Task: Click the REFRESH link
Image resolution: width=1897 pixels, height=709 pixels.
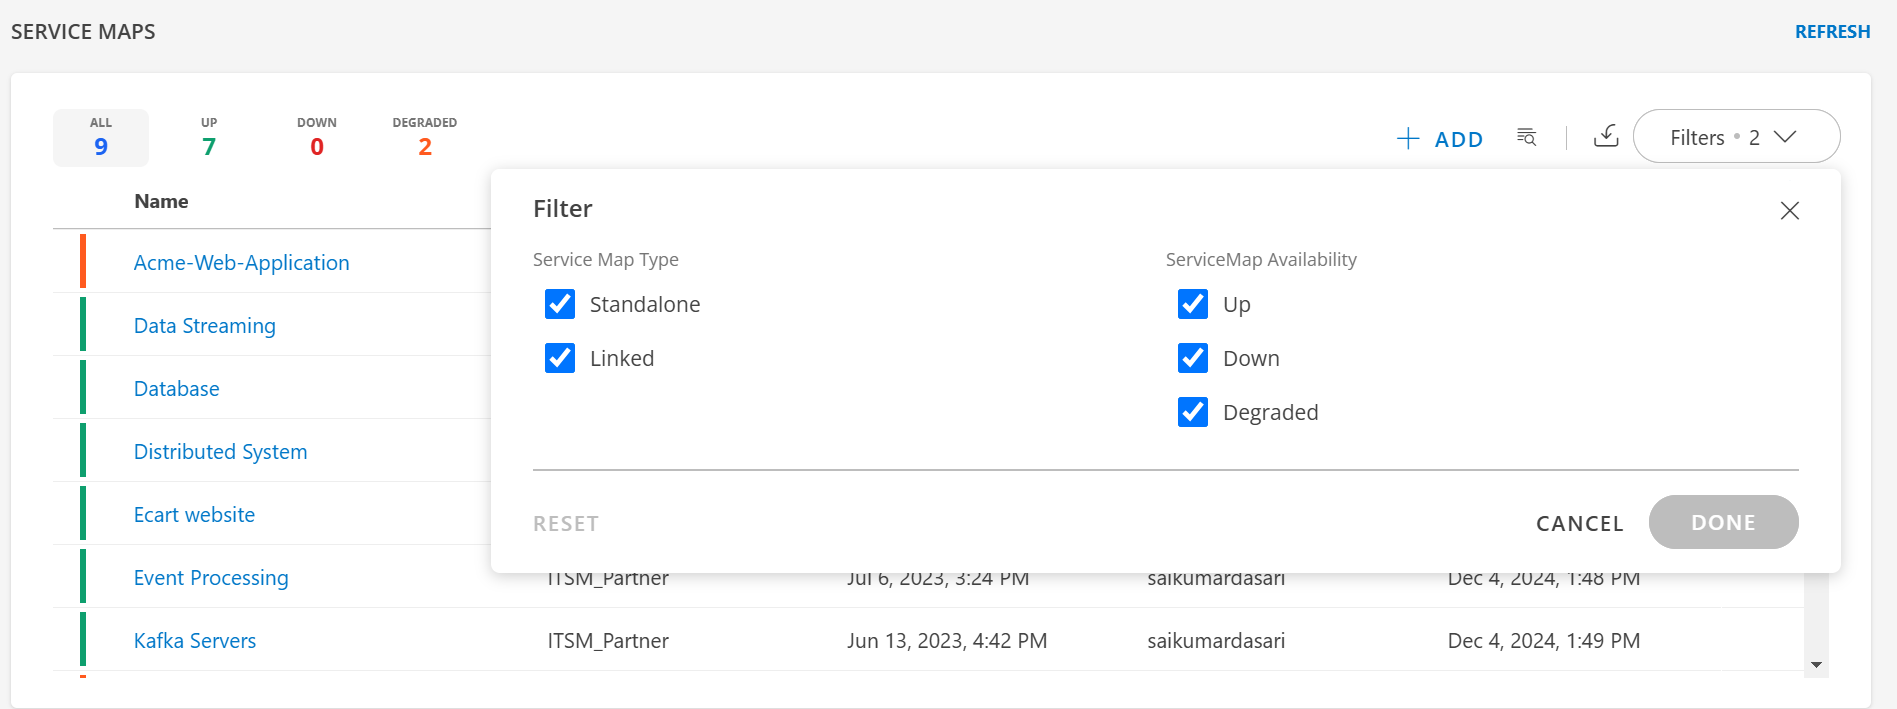Action: point(1833,32)
